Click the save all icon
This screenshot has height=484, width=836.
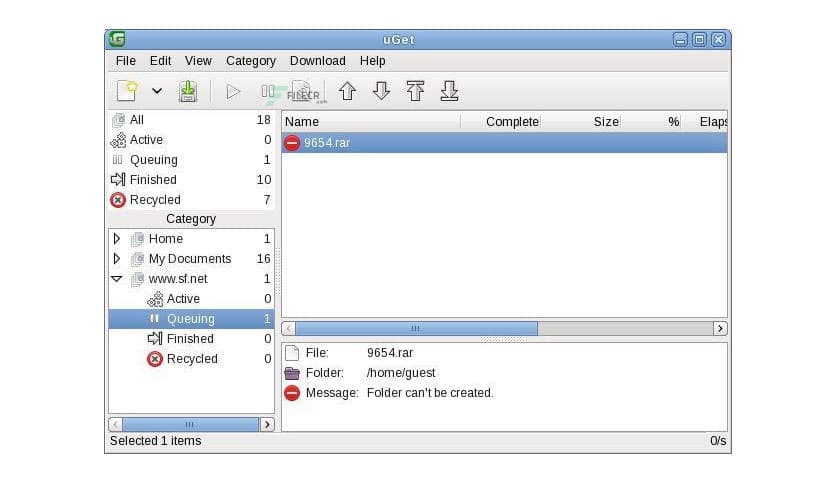point(188,91)
